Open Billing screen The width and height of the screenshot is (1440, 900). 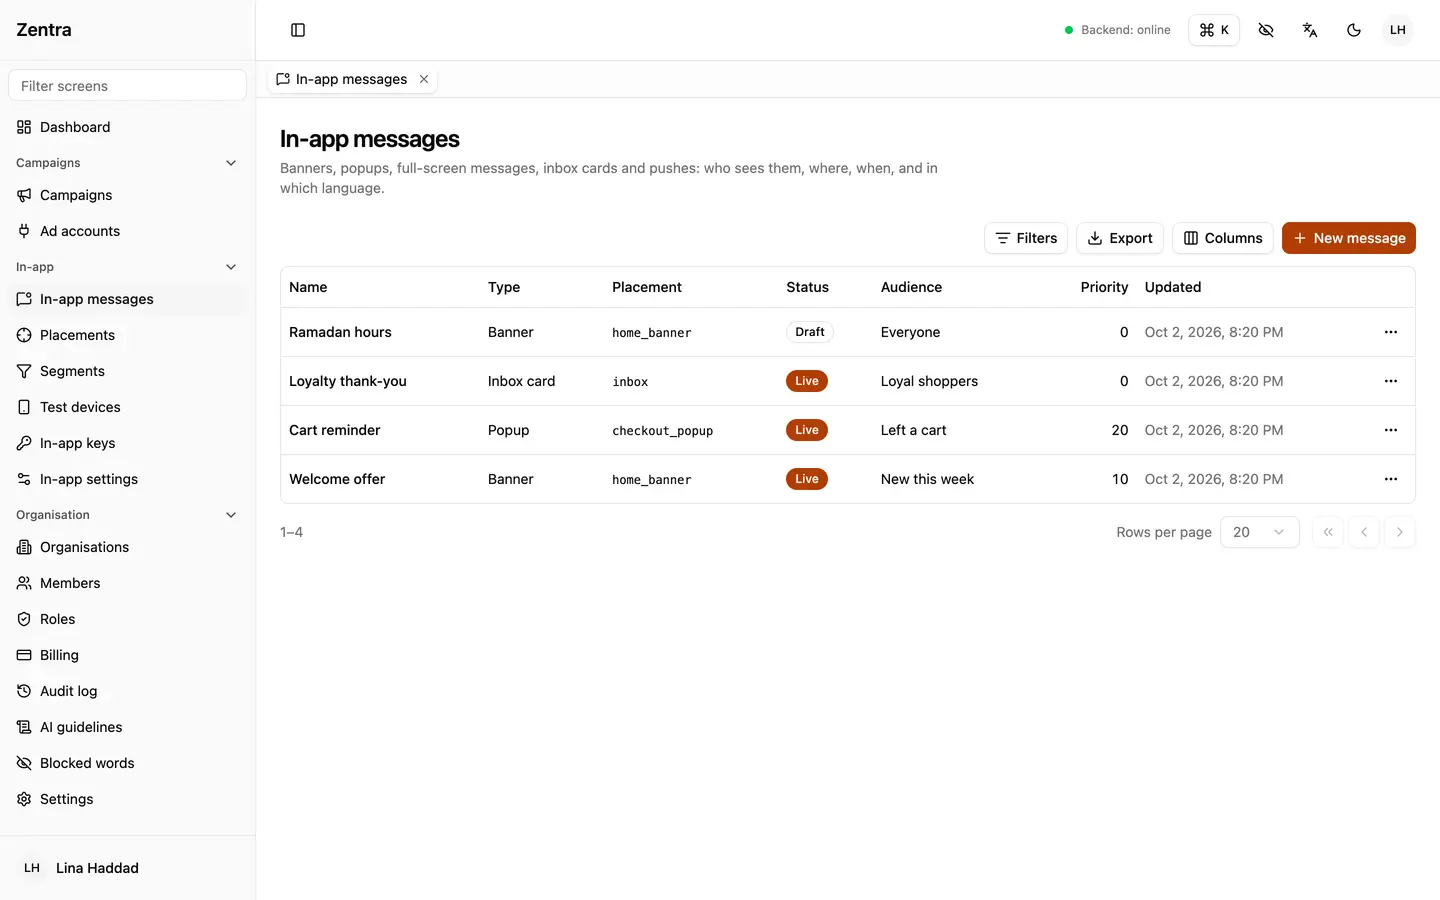click(x=128, y=655)
